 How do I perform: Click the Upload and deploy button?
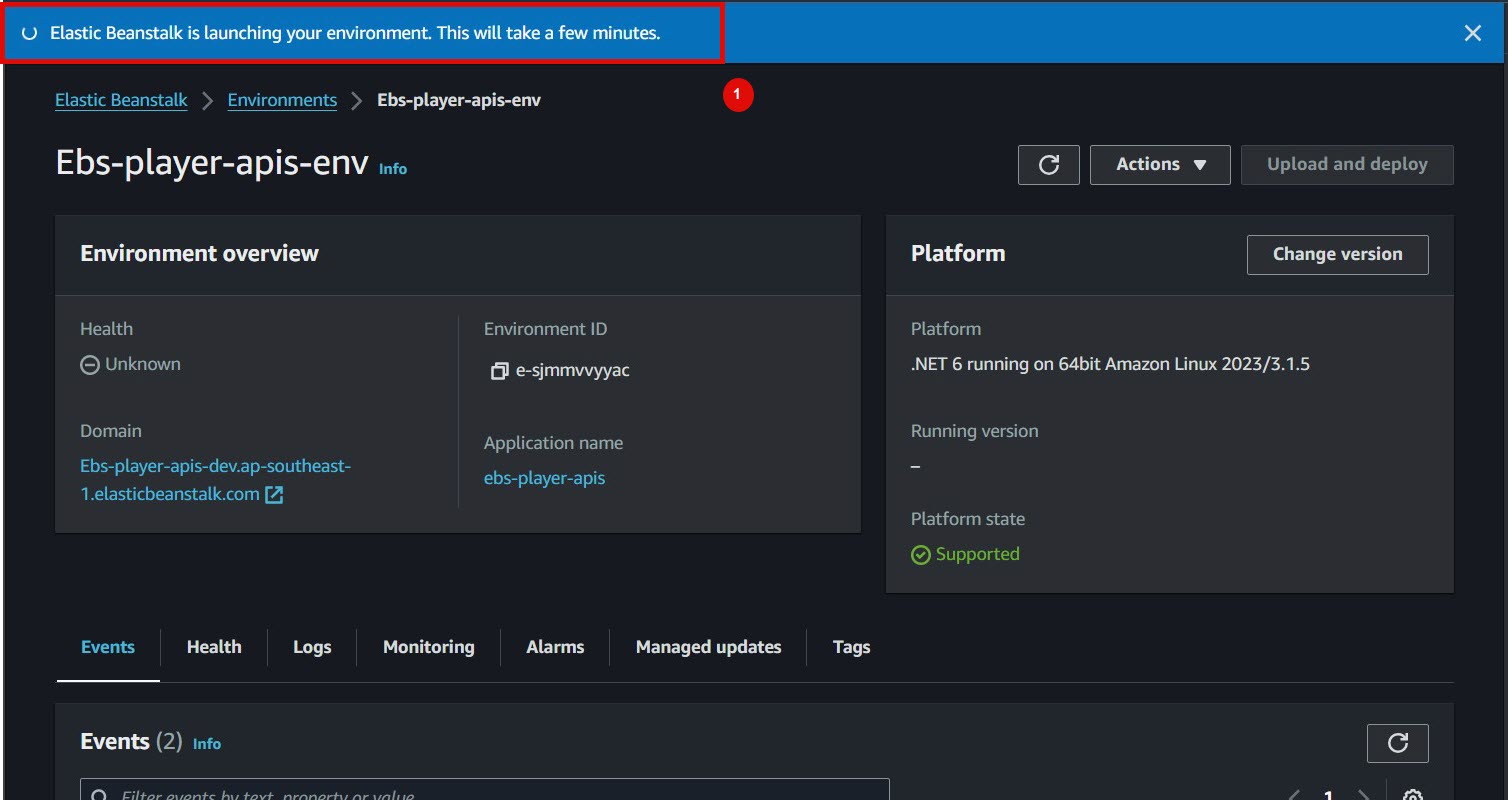click(x=1347, y=165)
